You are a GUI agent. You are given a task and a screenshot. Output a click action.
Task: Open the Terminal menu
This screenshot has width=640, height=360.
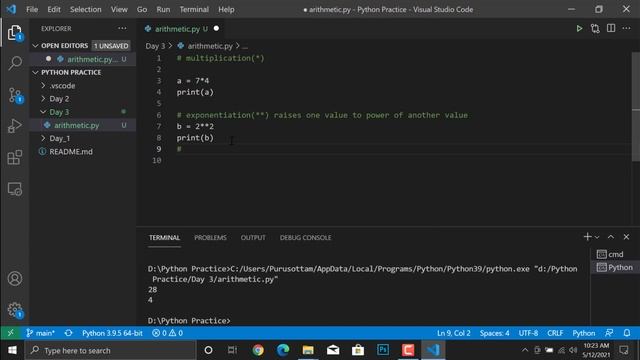(x=194, y=9)
